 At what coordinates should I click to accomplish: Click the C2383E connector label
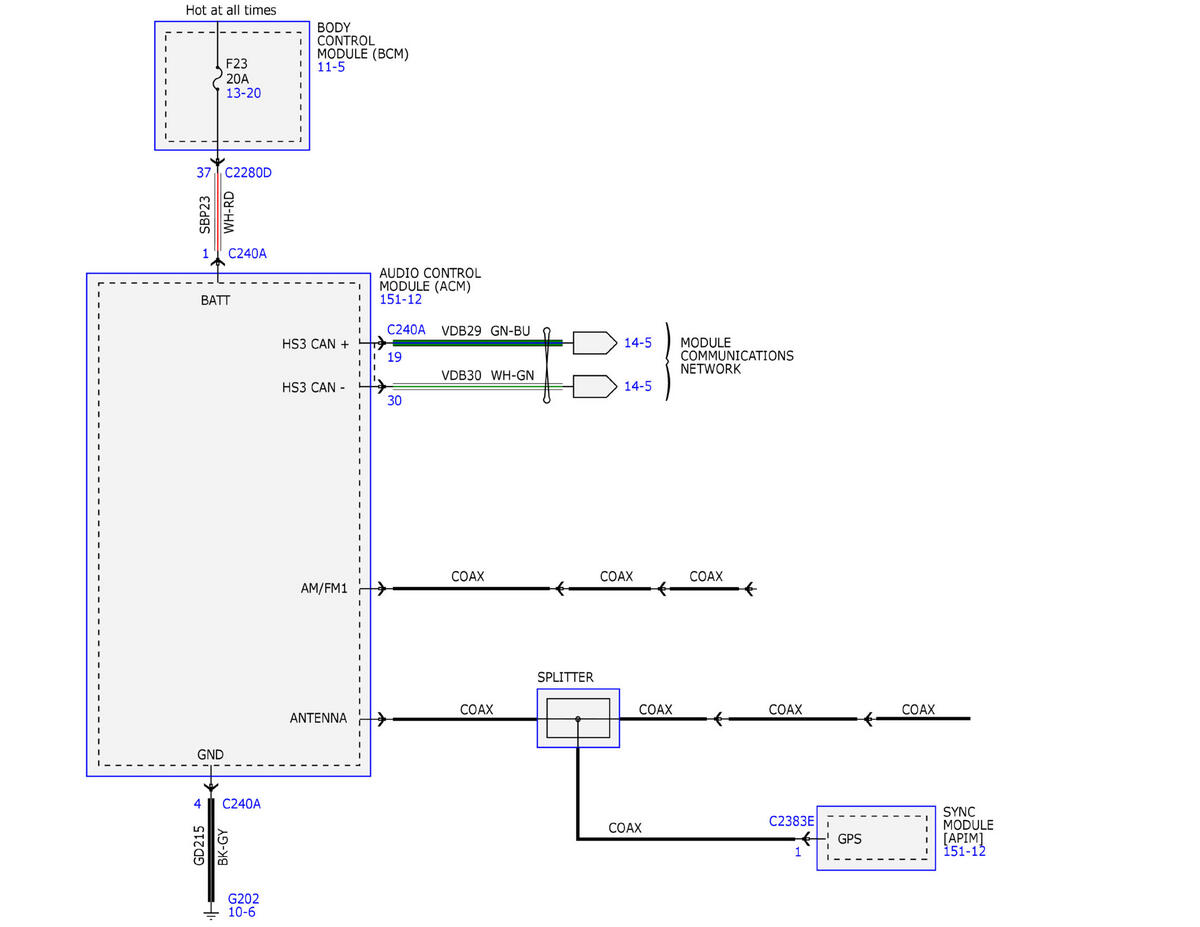pyautogui.click(x=791, y=821)
